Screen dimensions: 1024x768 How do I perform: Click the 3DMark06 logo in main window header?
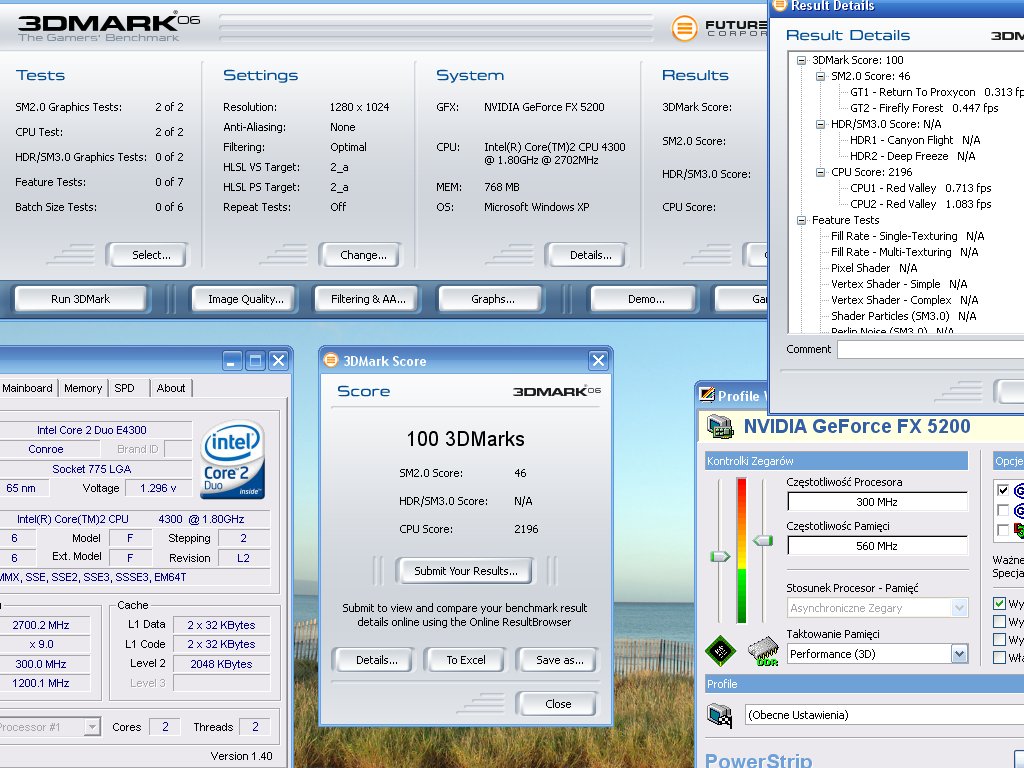coord(109,27)
